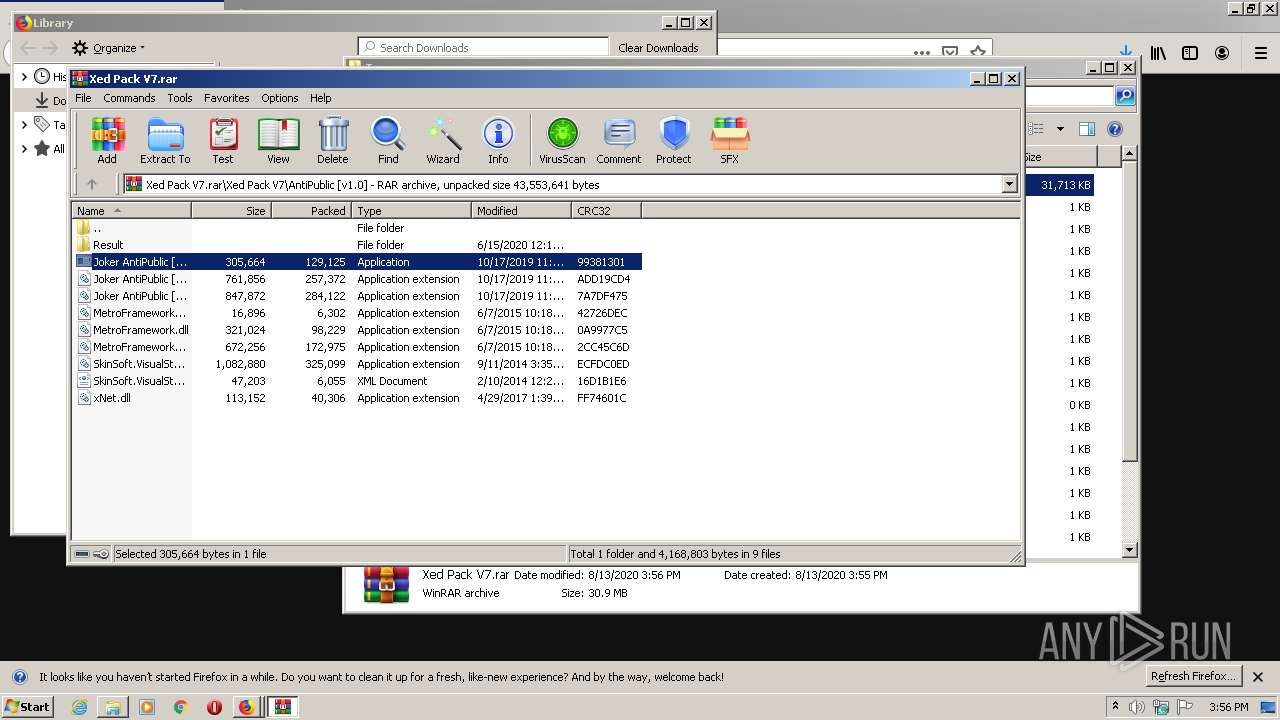The image size is (1280, 720).
Task: Click the Explorer scrollbar up arrow
Action: pyautogui.click(x=1129, y=154)
